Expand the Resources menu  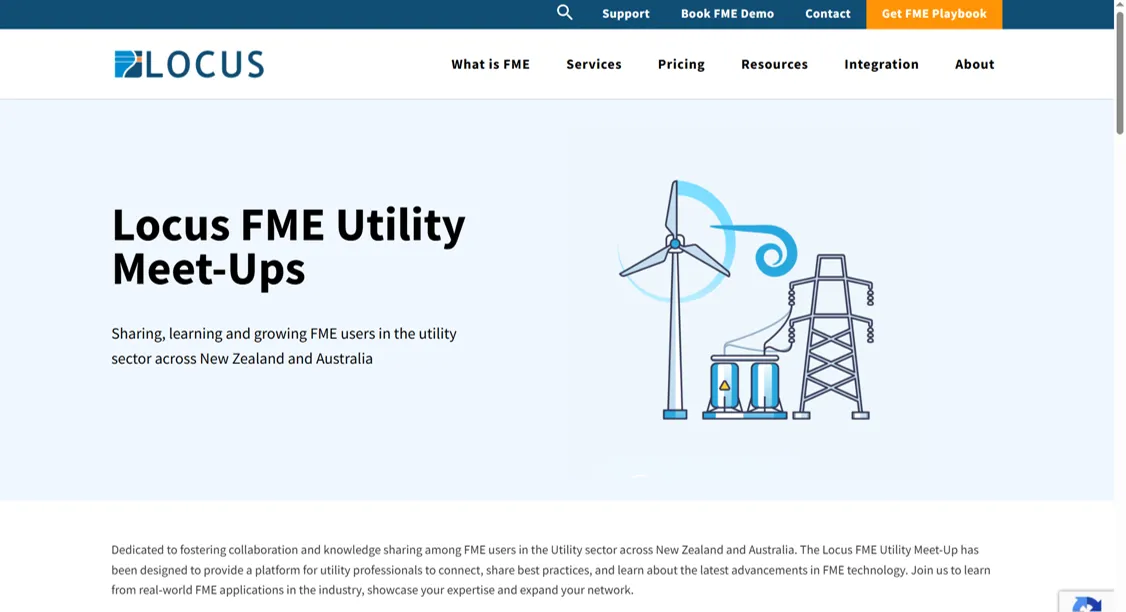pos(774,64)
